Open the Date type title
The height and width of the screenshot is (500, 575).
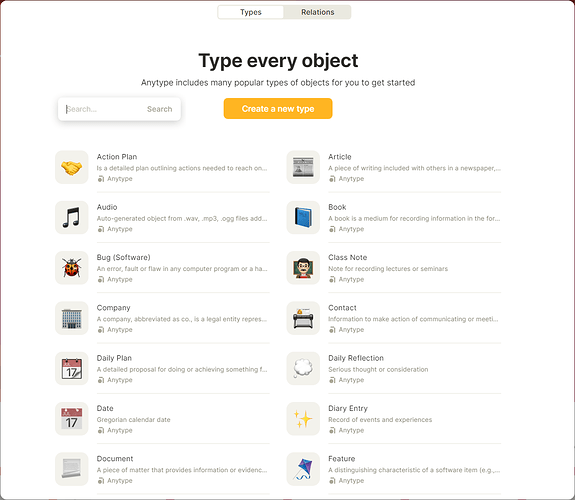[x=105, y=408]
